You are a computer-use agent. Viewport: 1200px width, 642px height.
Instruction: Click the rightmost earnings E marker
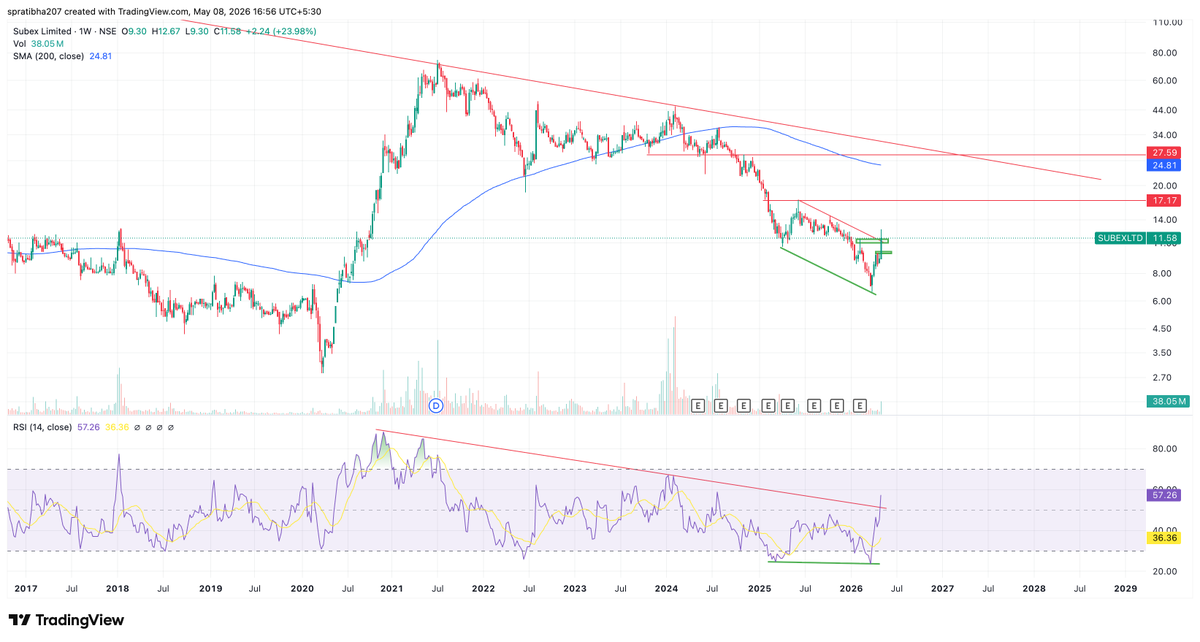click(859, 405)
